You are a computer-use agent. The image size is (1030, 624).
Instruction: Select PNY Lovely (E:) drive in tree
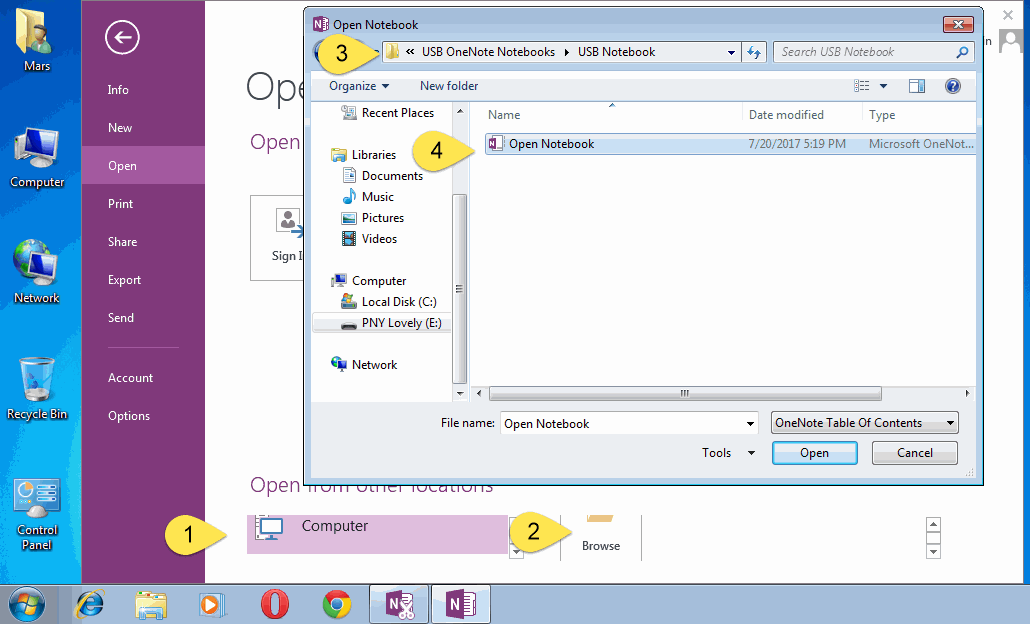(391, 323)
